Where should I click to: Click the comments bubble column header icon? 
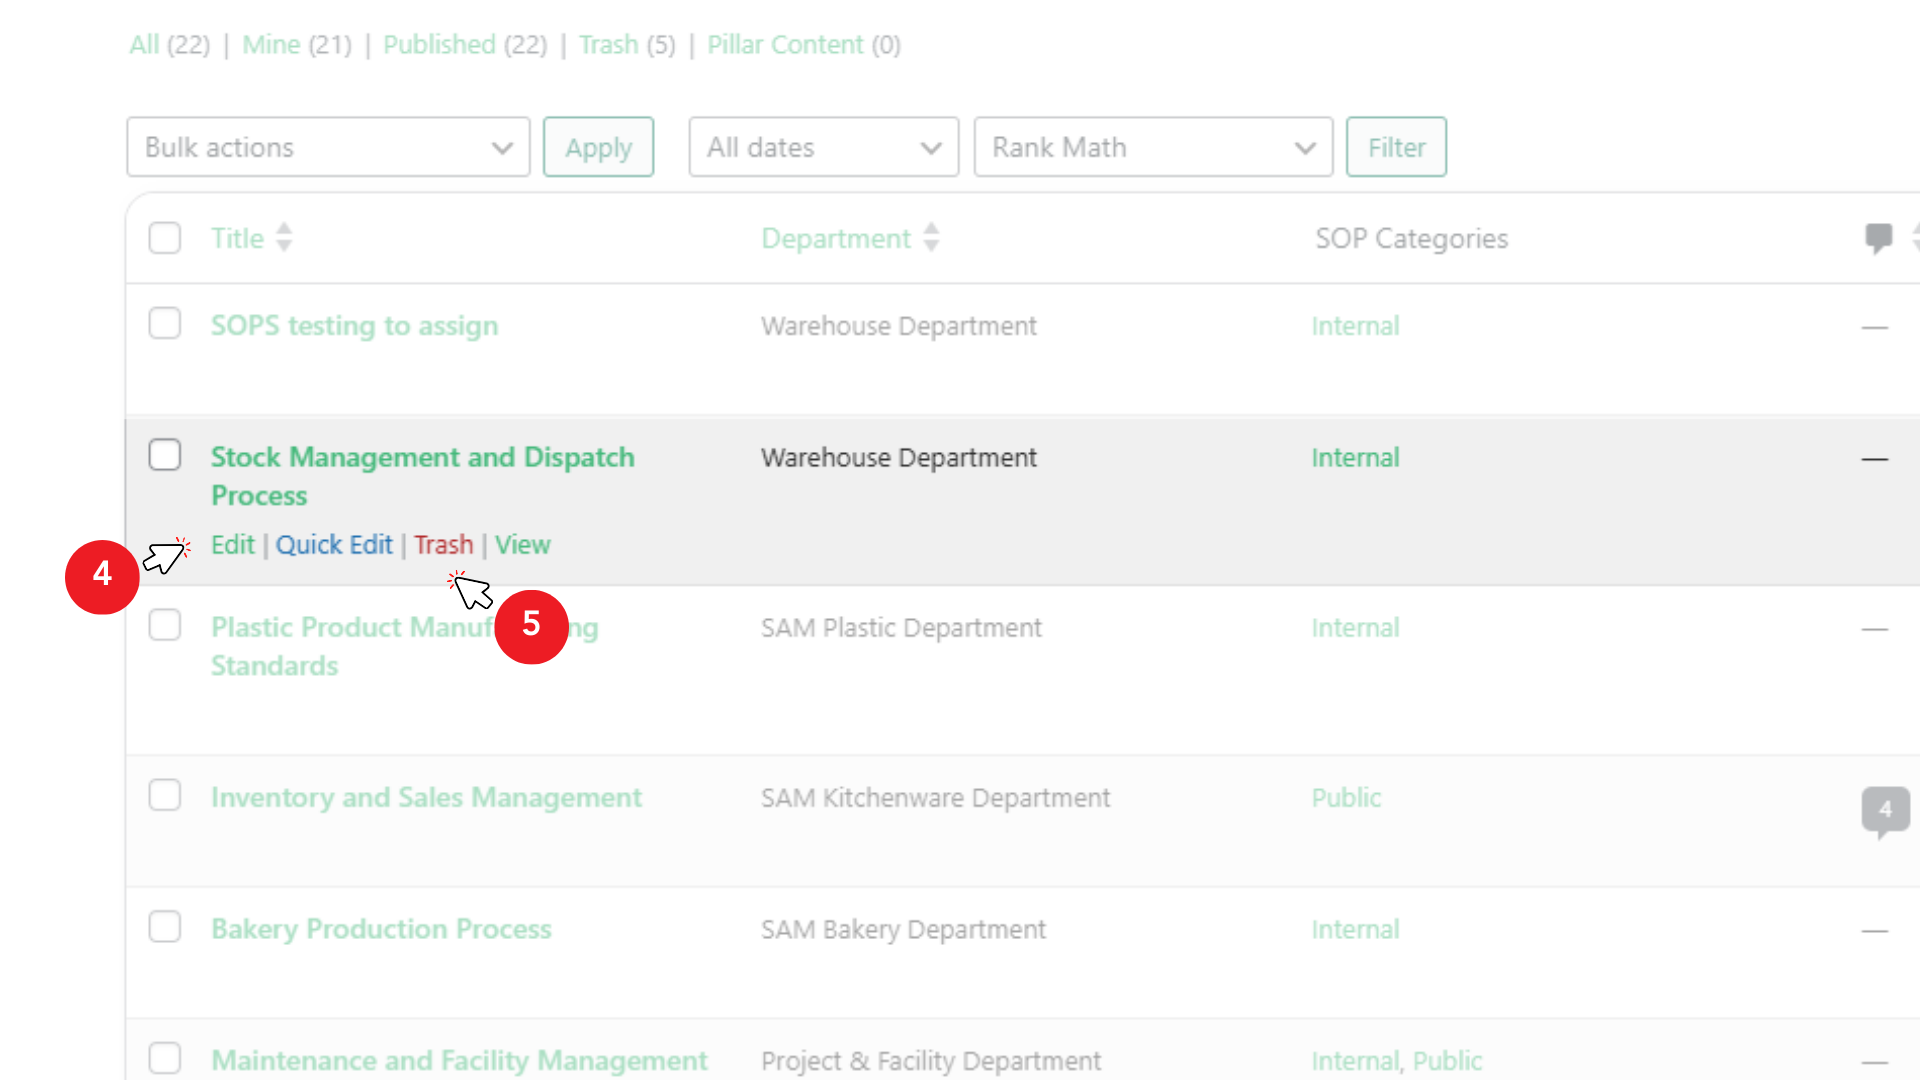(x=1878, y=238)
